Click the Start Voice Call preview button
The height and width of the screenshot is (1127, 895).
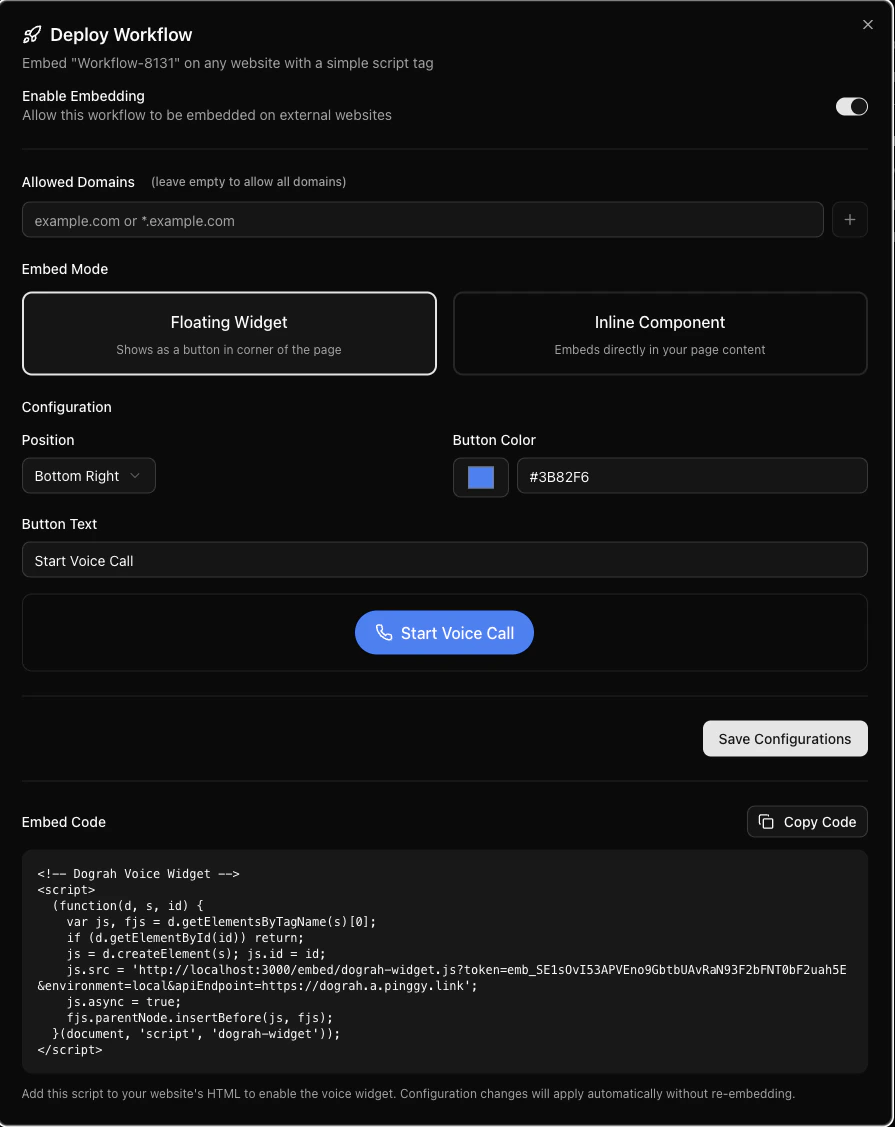coord(444,632)
